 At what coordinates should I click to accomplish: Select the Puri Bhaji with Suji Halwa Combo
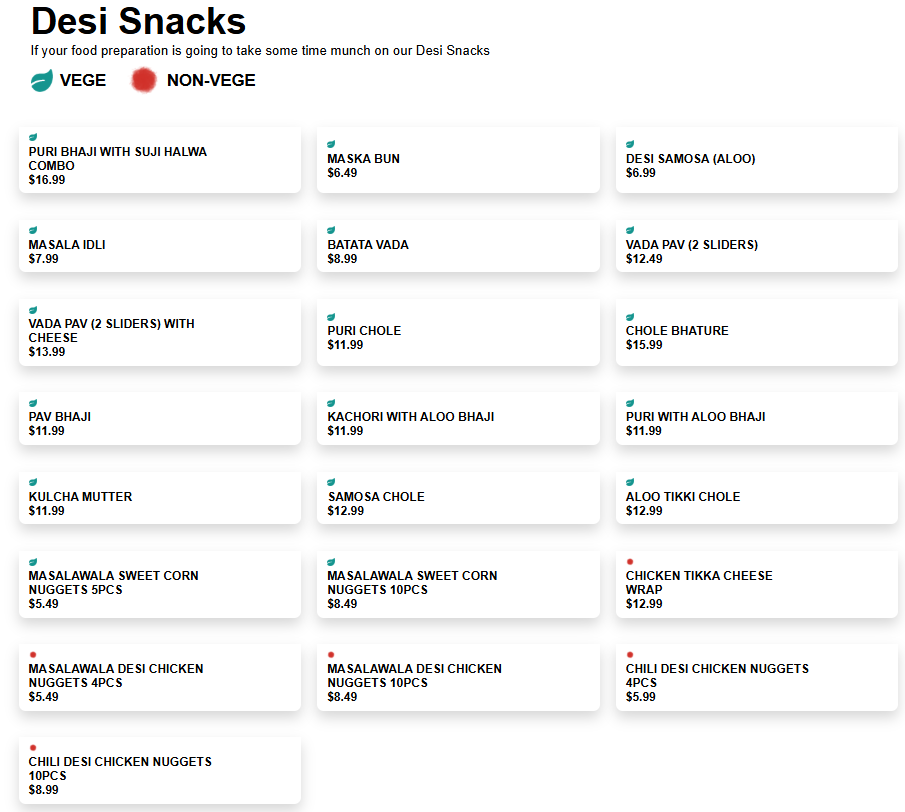tap(160, 160)
